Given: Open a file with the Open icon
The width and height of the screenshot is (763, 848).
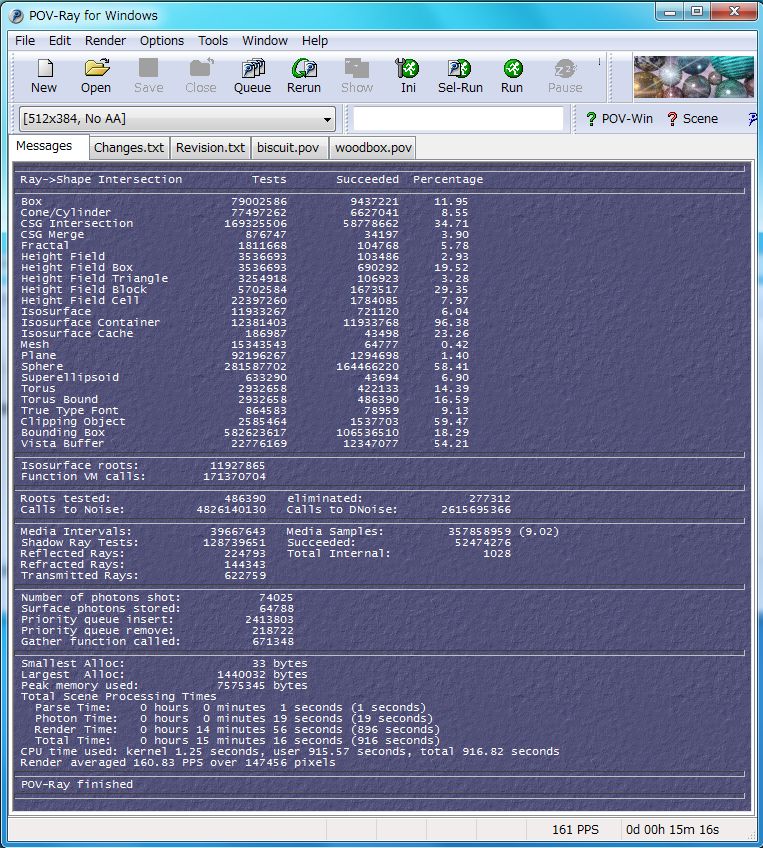Looking at the screenshot, I should click(x=96, y=76).
